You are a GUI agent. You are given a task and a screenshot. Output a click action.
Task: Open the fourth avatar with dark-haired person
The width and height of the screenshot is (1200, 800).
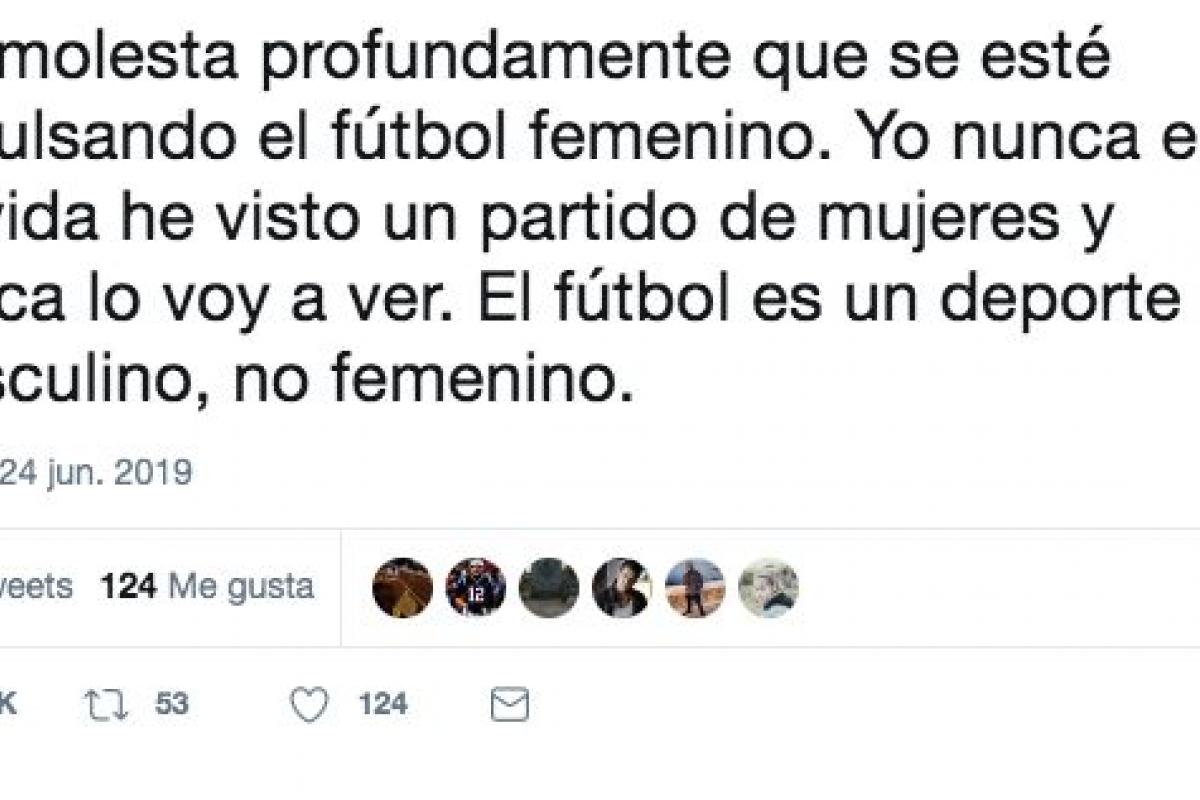[622, 587]
